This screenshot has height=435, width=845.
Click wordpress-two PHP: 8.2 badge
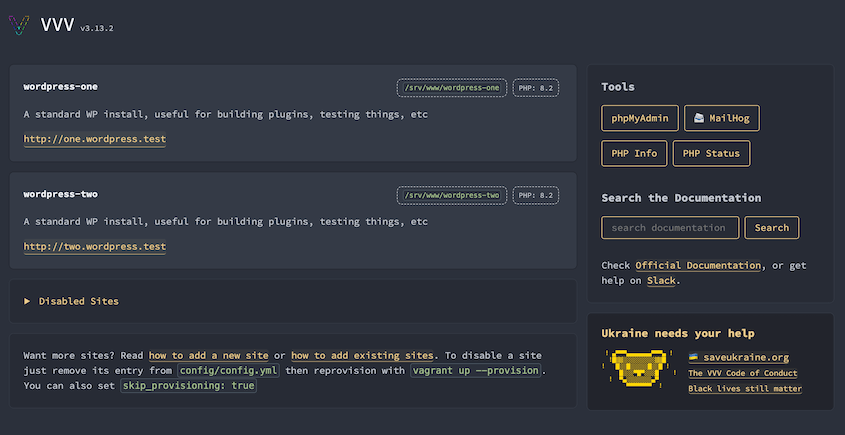[536, 195]
